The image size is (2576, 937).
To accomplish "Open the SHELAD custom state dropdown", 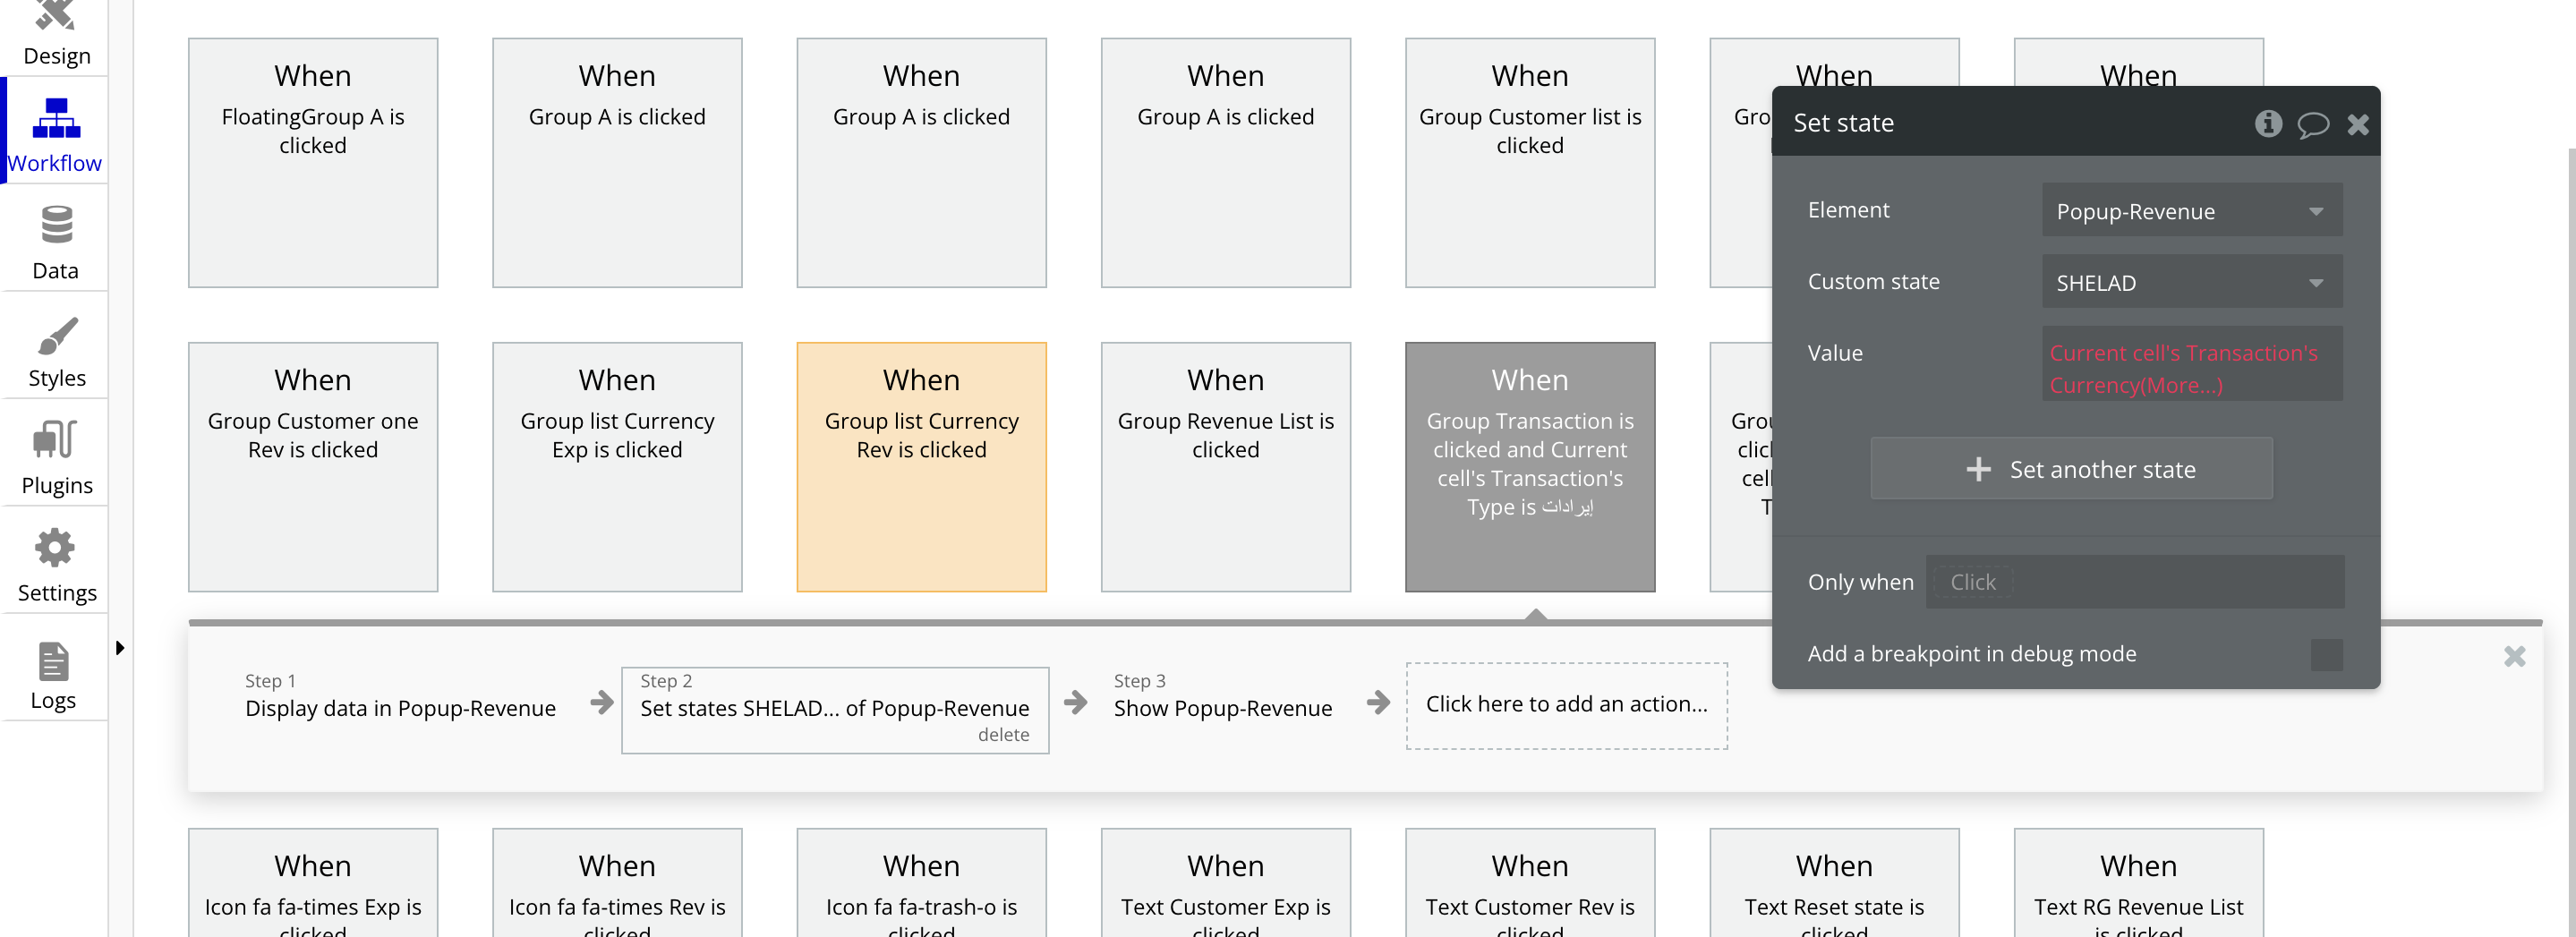I will 2191,282.
